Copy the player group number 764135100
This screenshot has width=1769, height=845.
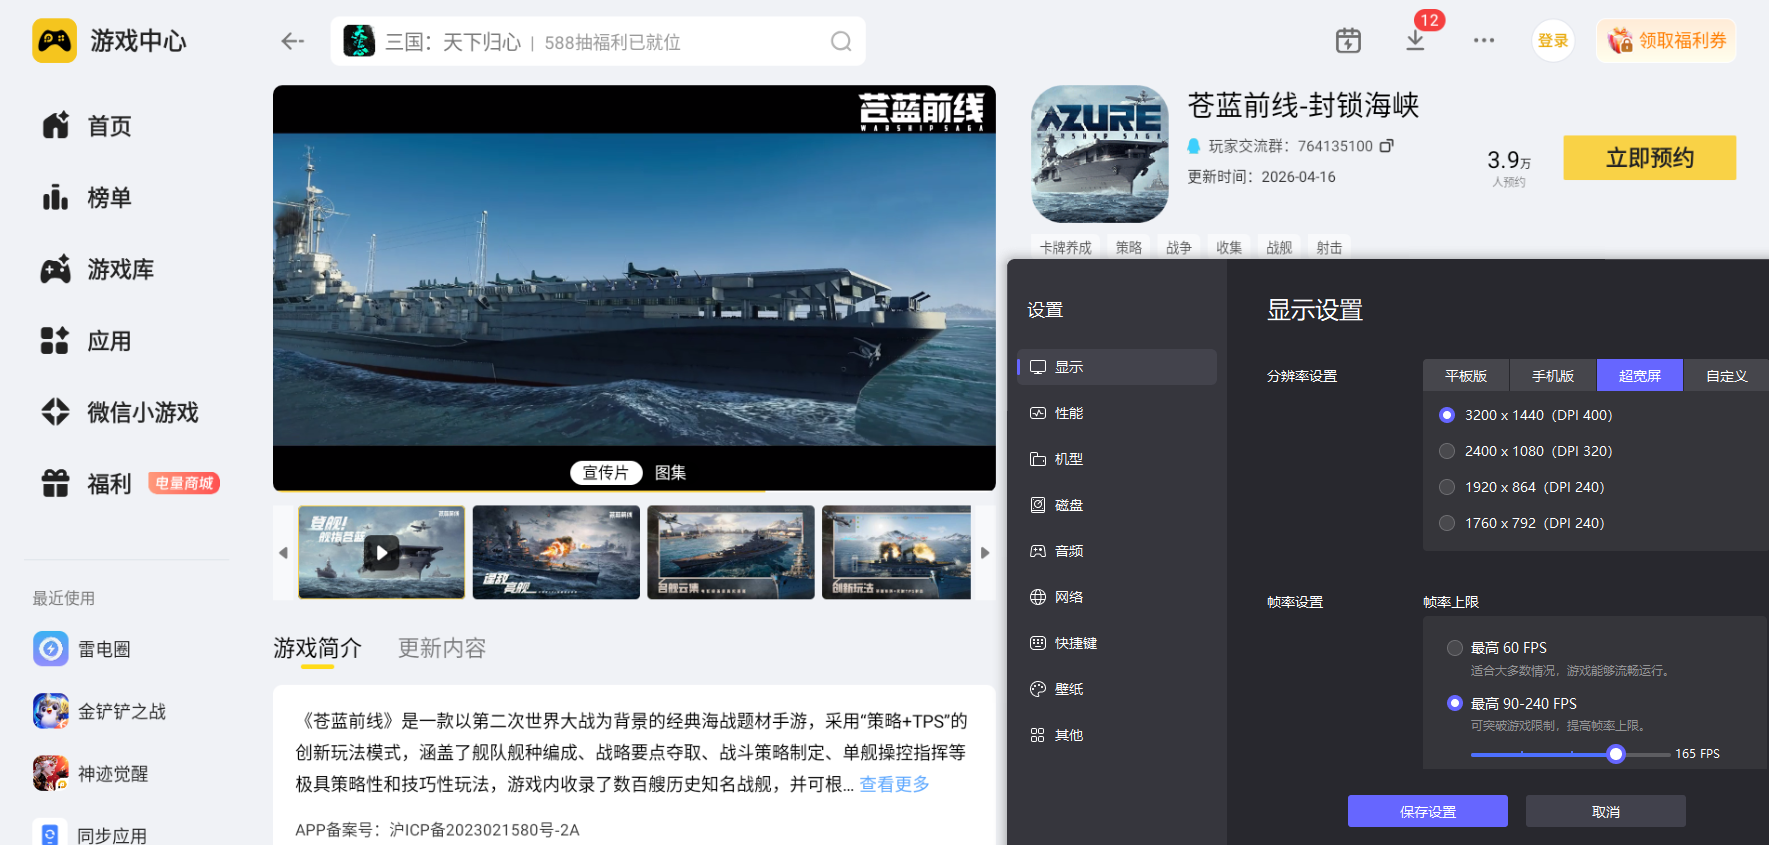1387,146
